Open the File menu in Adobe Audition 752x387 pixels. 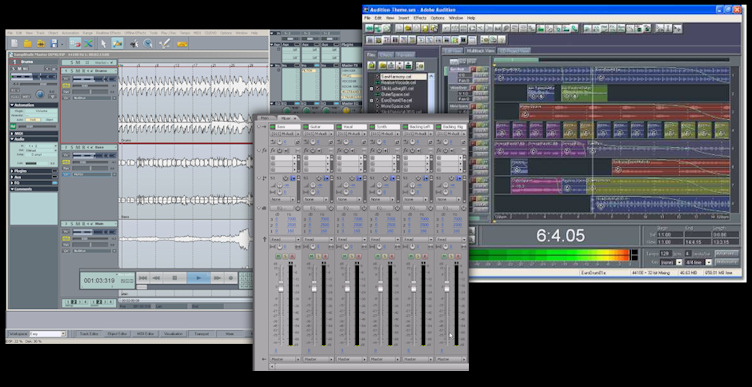click(367, 18)
